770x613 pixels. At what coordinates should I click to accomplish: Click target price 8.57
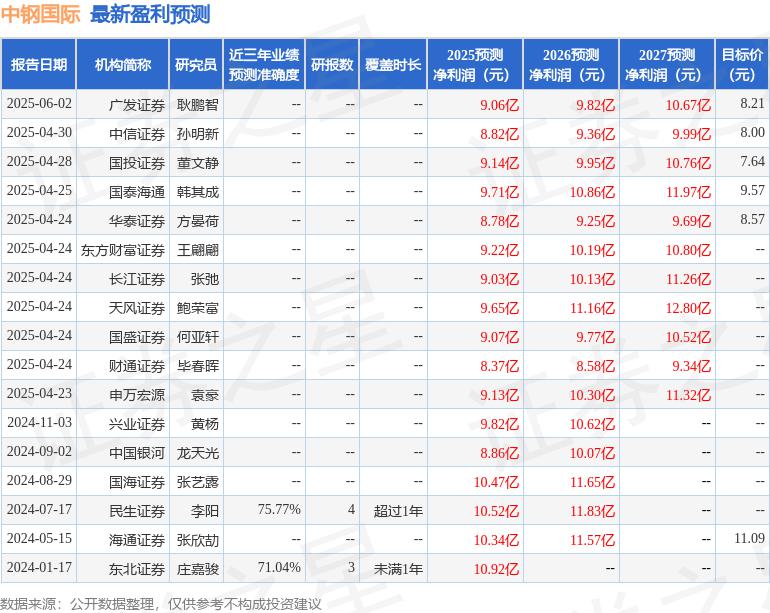point(752,220)
